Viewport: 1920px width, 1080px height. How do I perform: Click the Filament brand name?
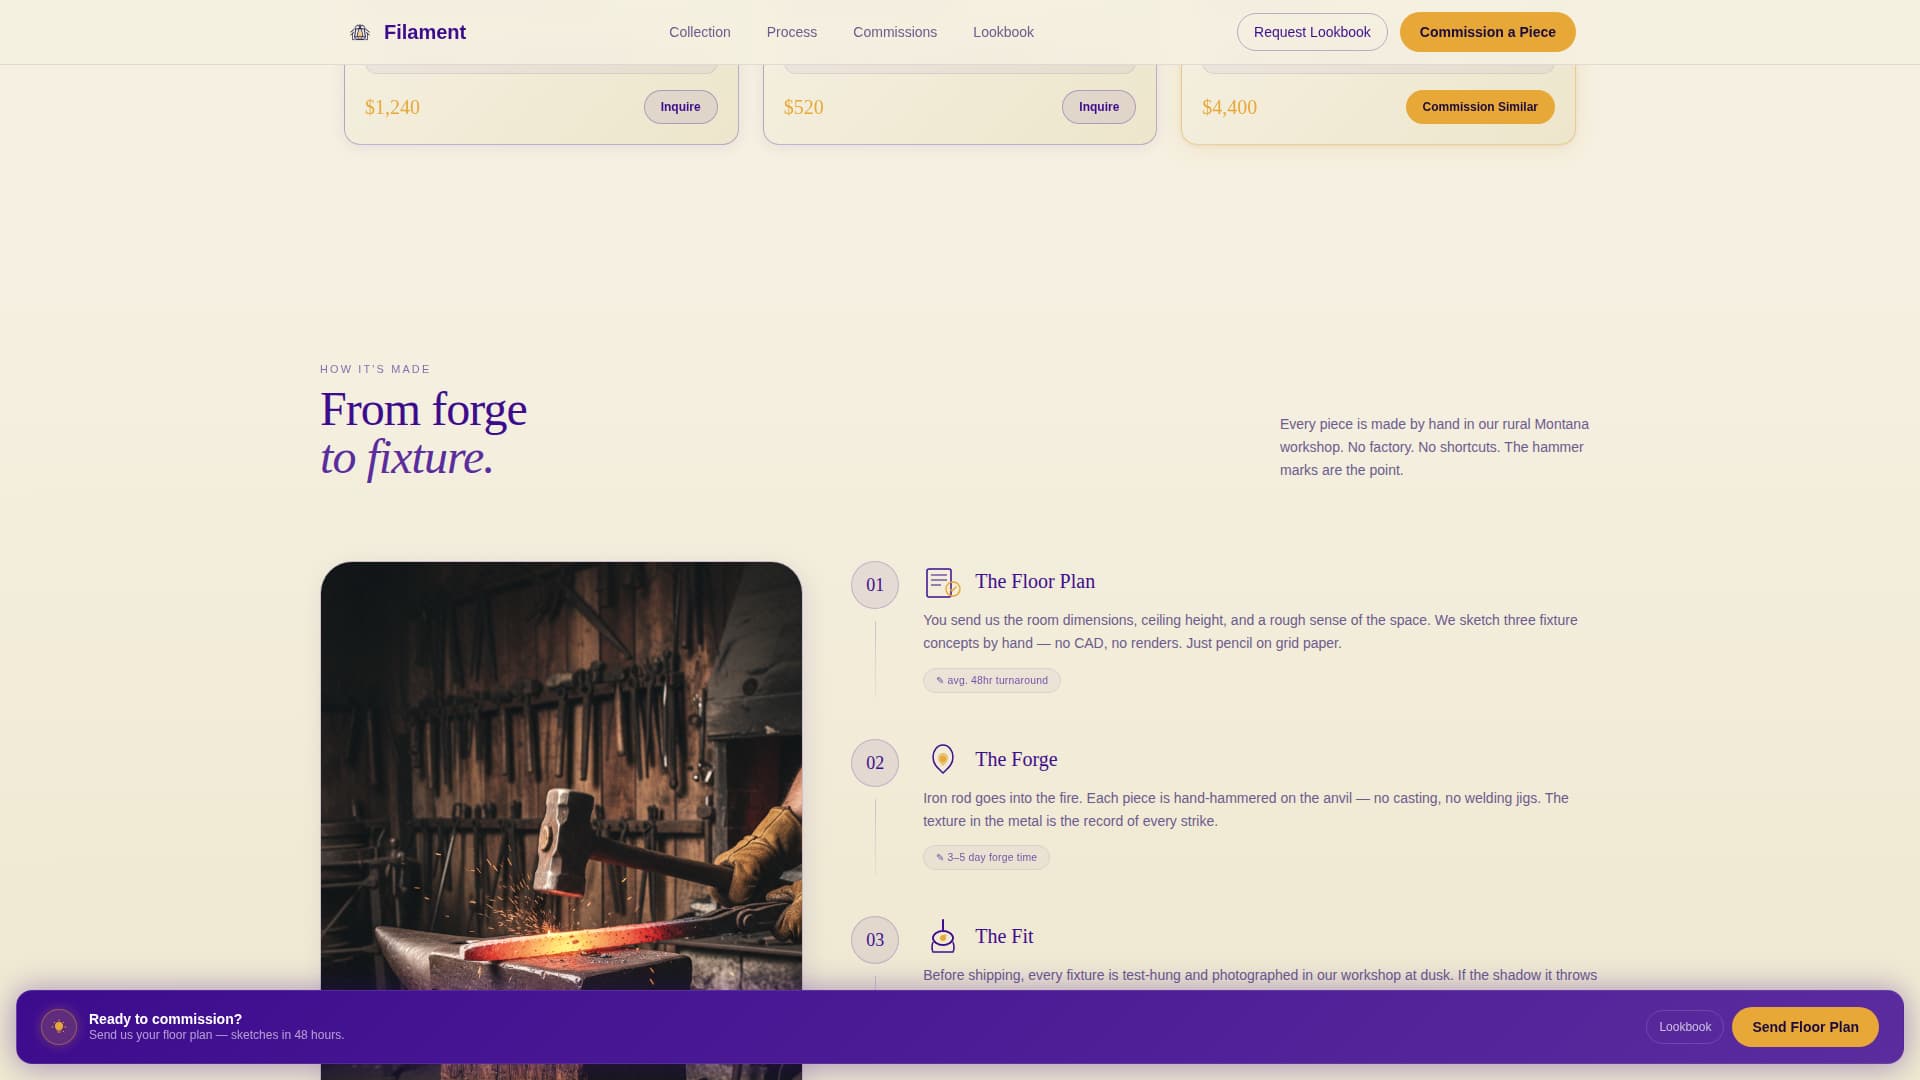click(424, 32)
